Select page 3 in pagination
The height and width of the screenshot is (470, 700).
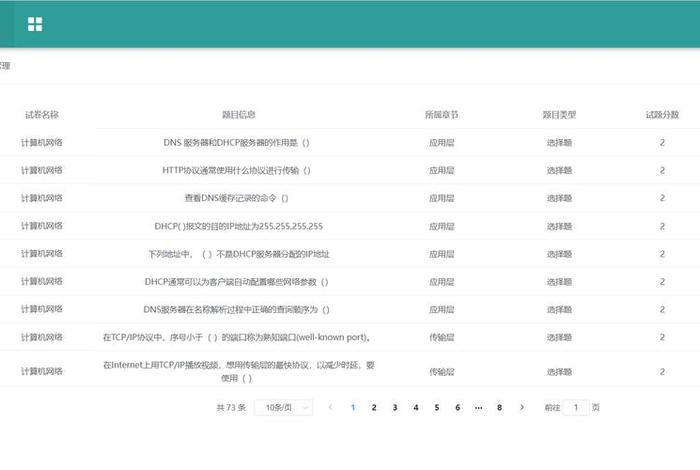[x=395, y=408]
